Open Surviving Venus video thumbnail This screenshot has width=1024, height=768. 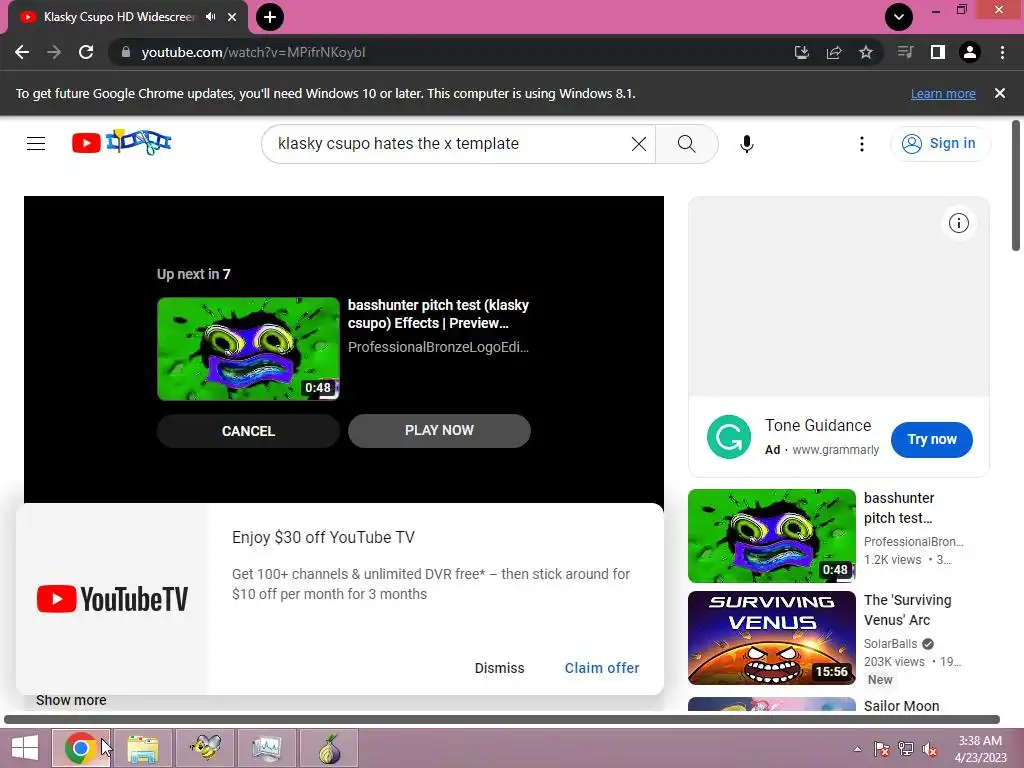click(772, 638)
